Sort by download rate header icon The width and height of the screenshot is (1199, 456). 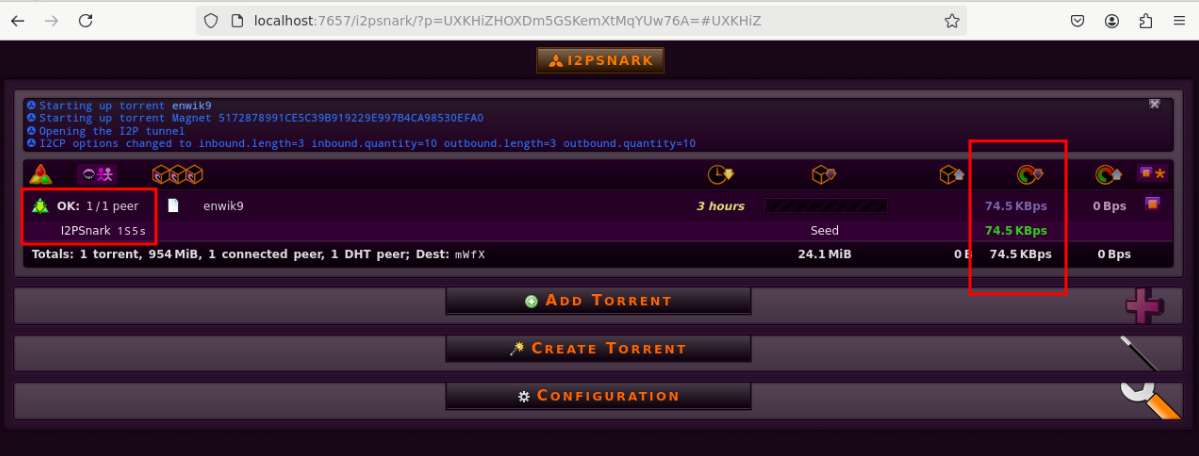tap(1029, 174)
